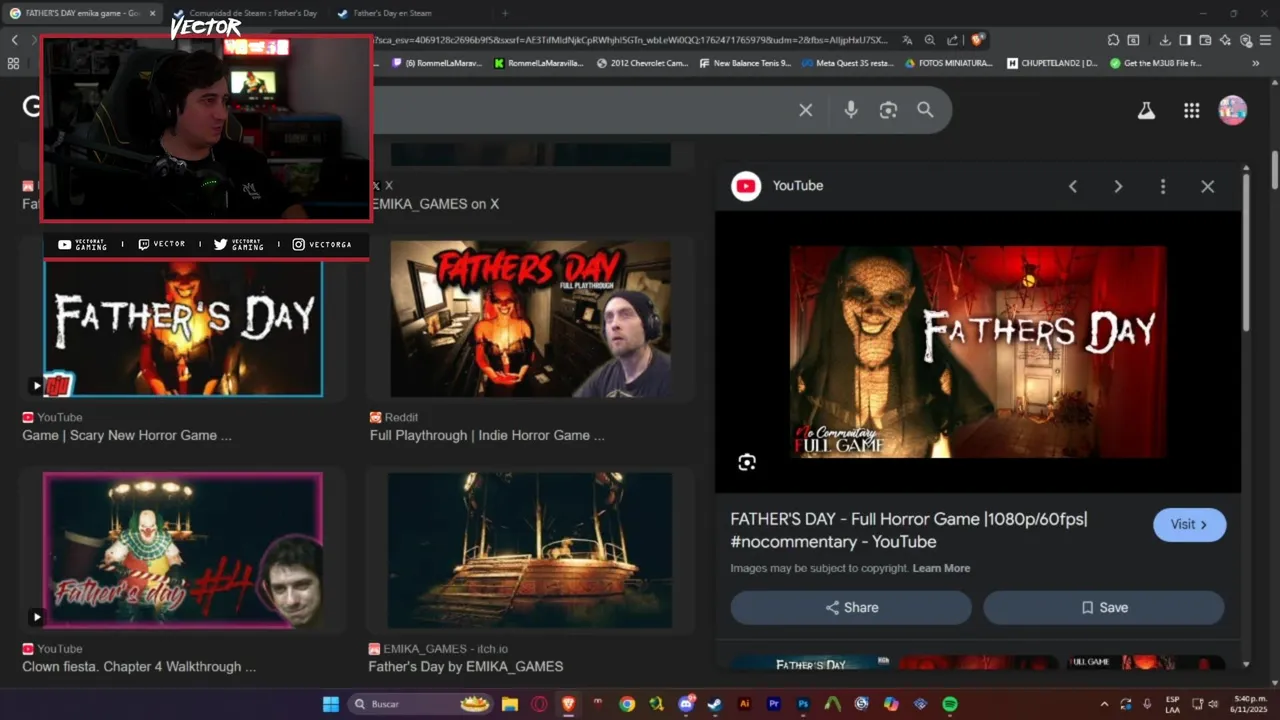Open CHUPETELAND2 bookmark
This screenshot has height=720, width=1280.
coord(1052,63)
